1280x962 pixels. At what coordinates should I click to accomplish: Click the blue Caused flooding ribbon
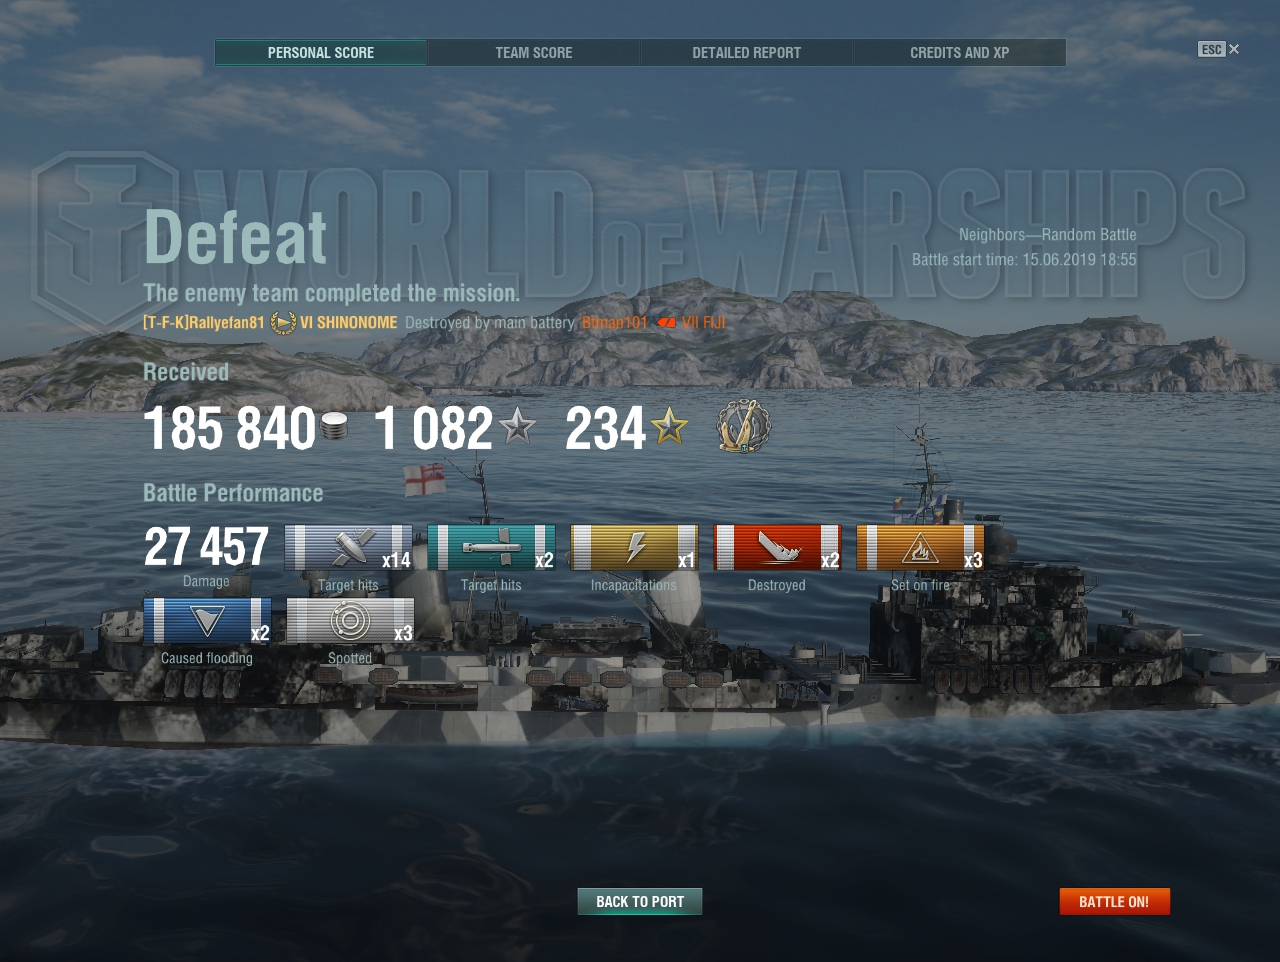(207, 621)
